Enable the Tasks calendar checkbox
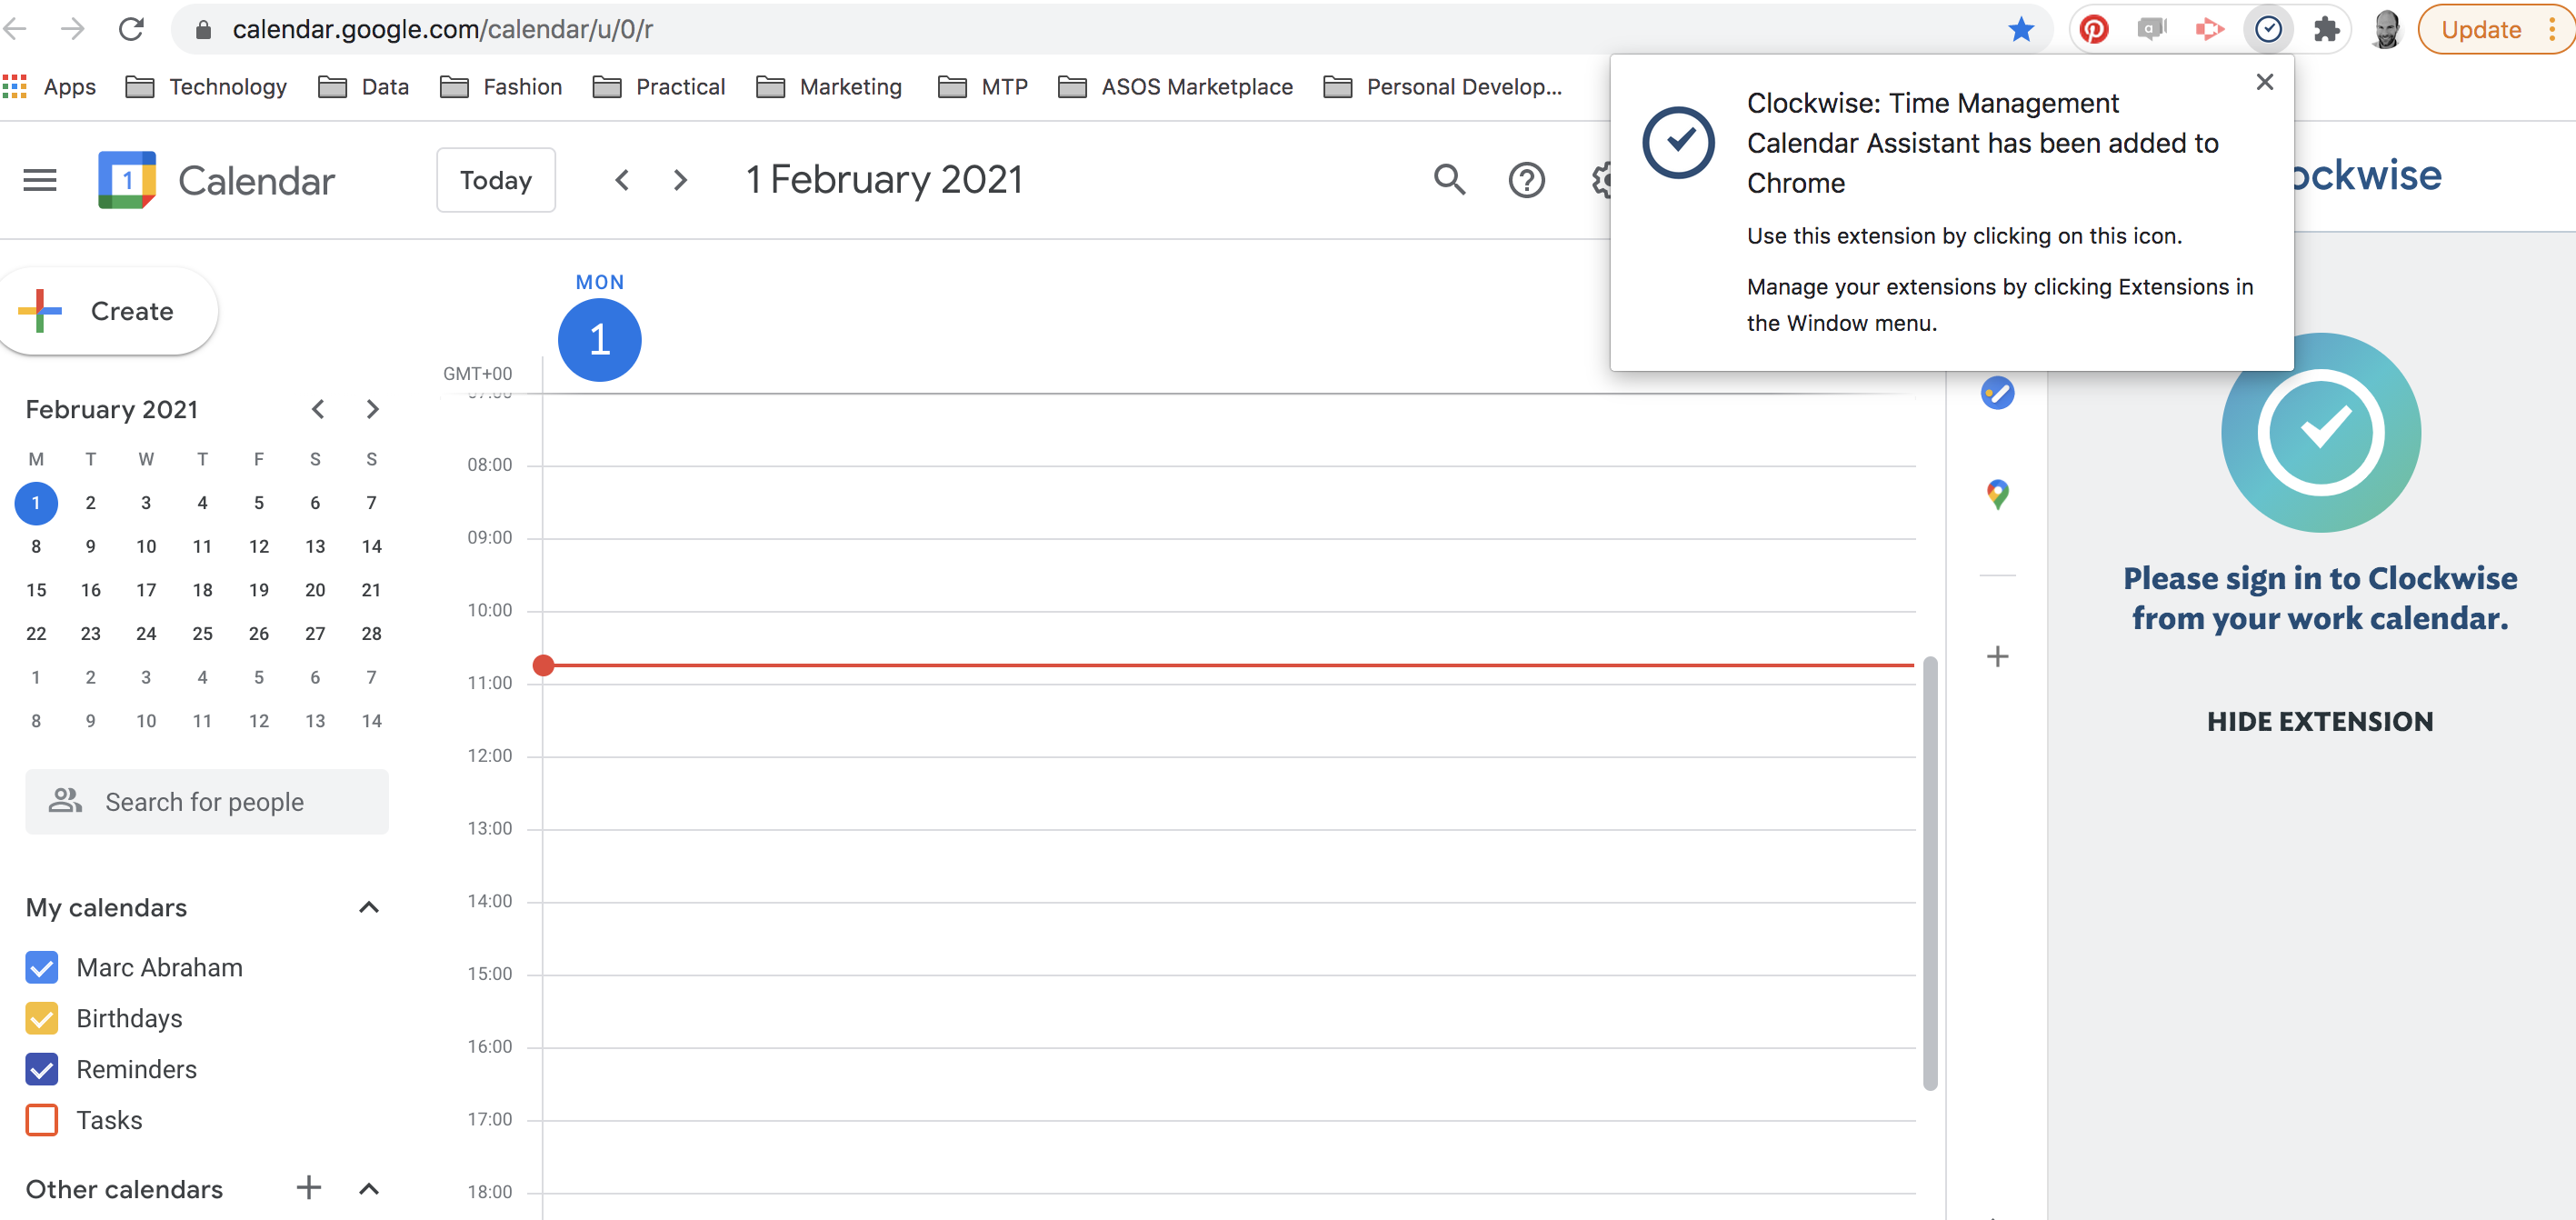 [42, 1120]
